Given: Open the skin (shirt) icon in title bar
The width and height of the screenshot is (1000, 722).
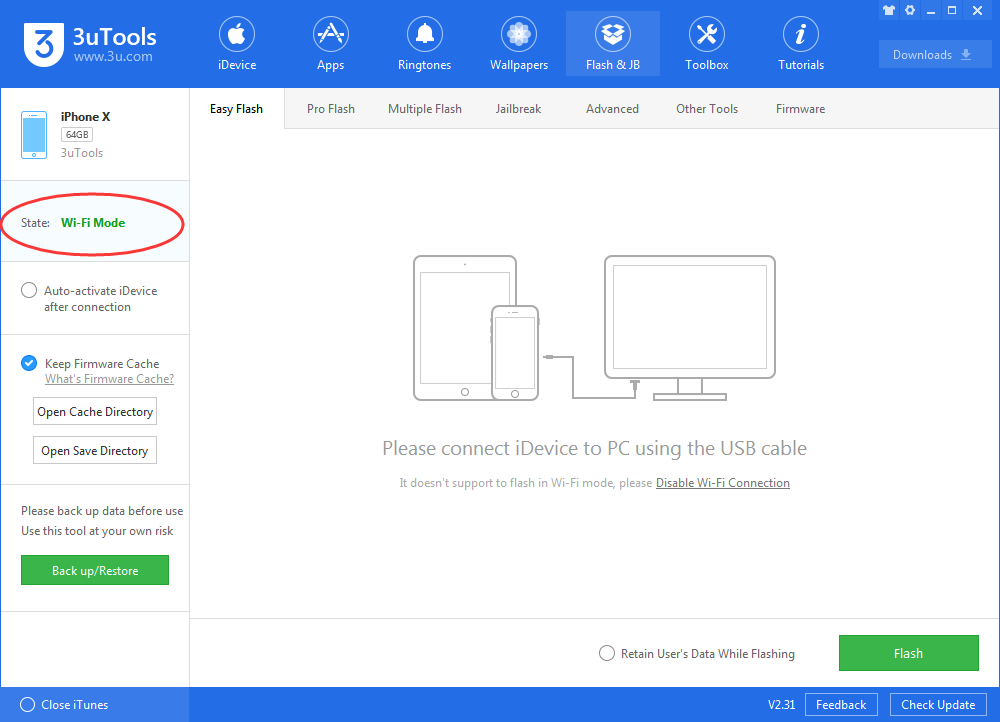Looking at the screenshot, I should coord(889,10).
